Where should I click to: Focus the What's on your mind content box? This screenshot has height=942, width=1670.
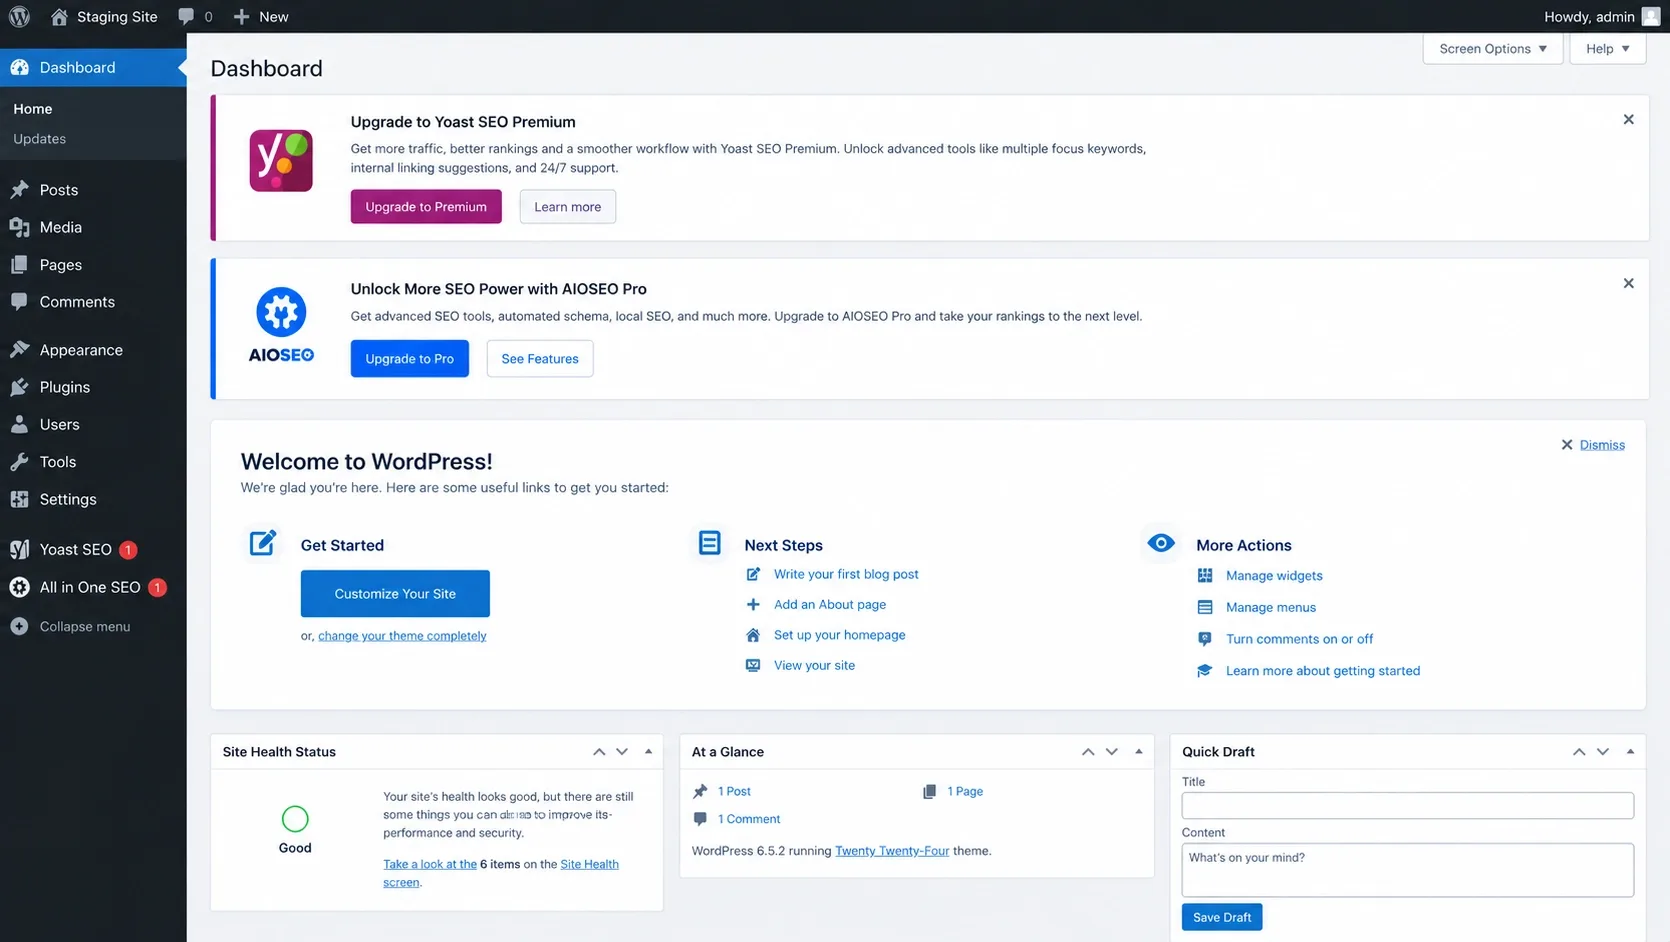1408,870
